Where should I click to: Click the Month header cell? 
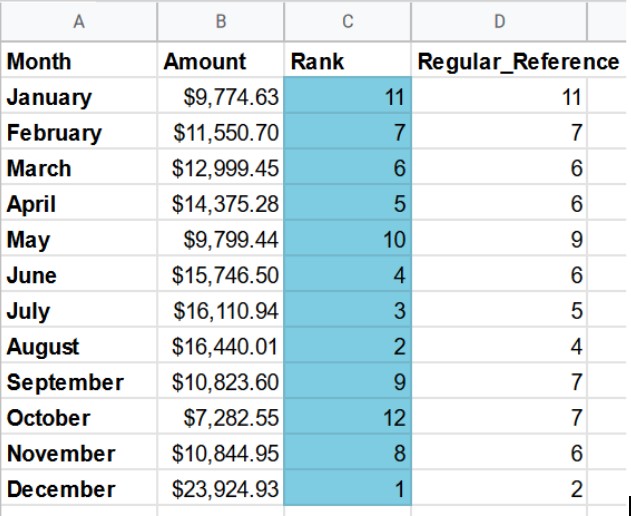78,62
